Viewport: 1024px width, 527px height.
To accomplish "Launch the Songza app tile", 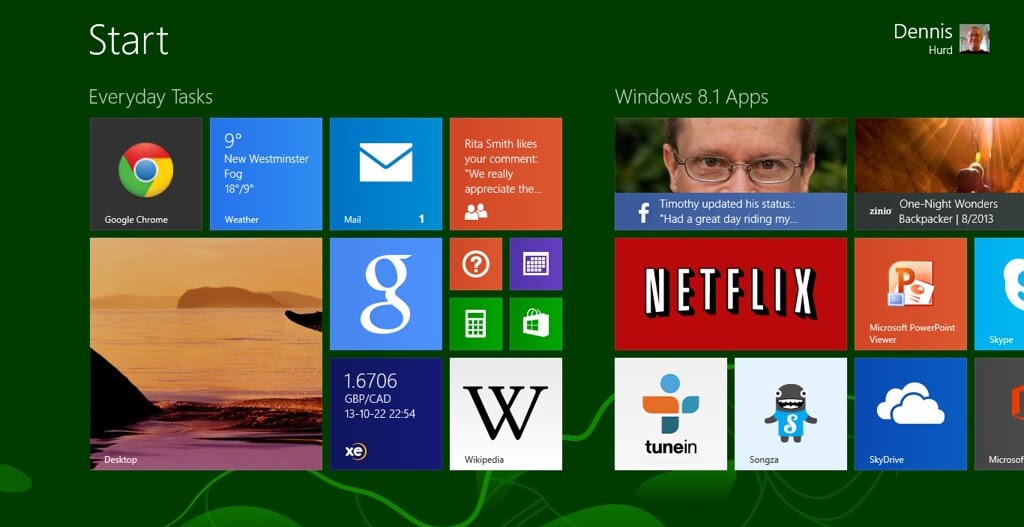I will (790, 414).
